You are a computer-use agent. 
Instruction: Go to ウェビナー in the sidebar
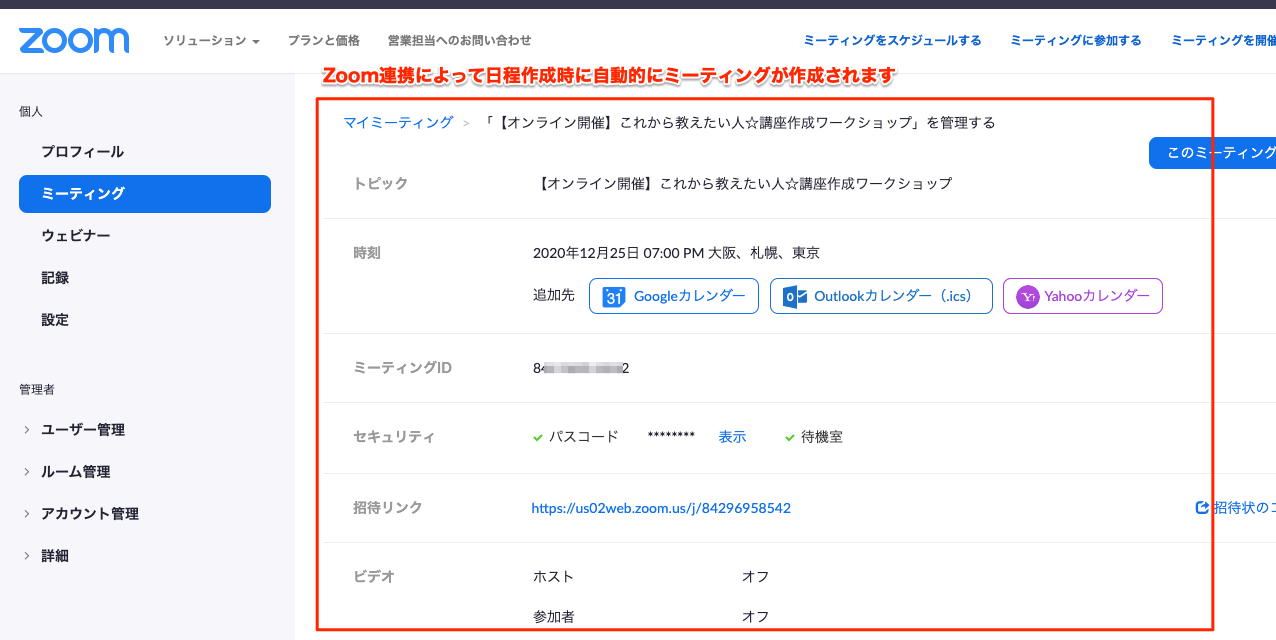pos(76,236)
